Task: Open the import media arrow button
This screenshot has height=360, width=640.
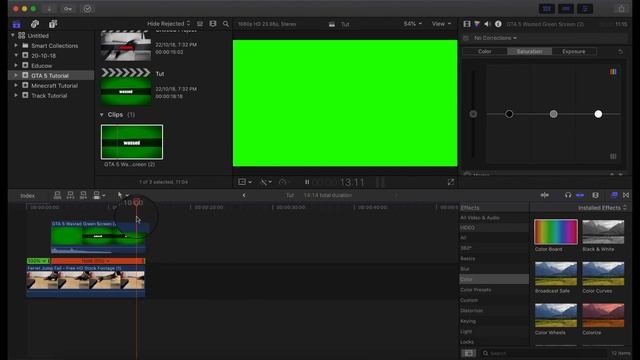Action: [x=49, y=9]
